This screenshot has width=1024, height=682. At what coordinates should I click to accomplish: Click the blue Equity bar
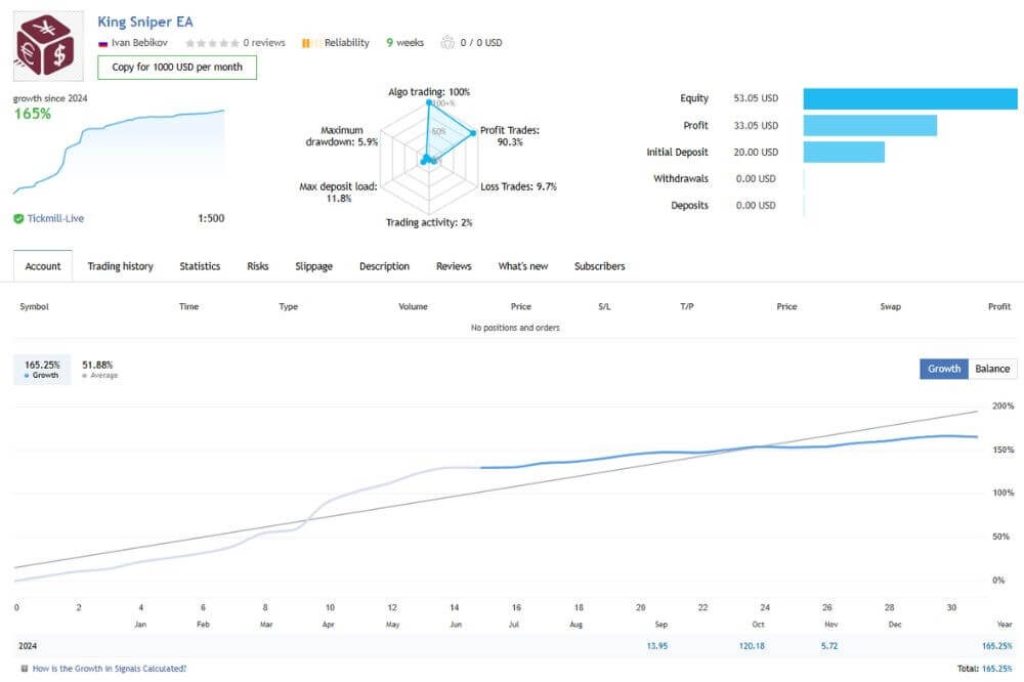(x=909, y=99)
